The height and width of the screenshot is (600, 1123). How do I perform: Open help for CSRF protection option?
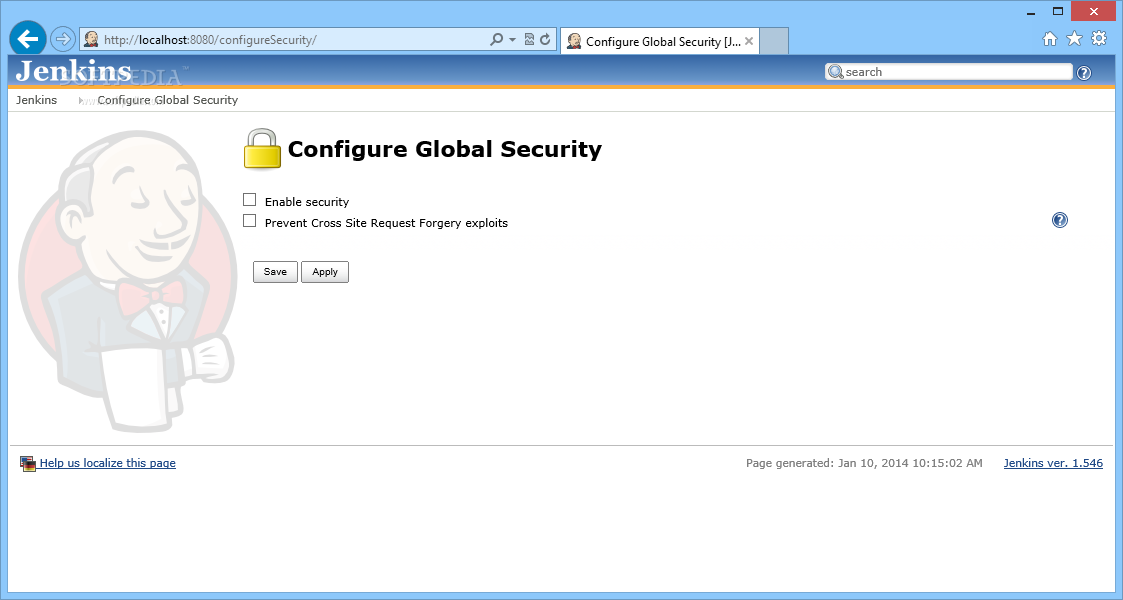point(1060,220)
